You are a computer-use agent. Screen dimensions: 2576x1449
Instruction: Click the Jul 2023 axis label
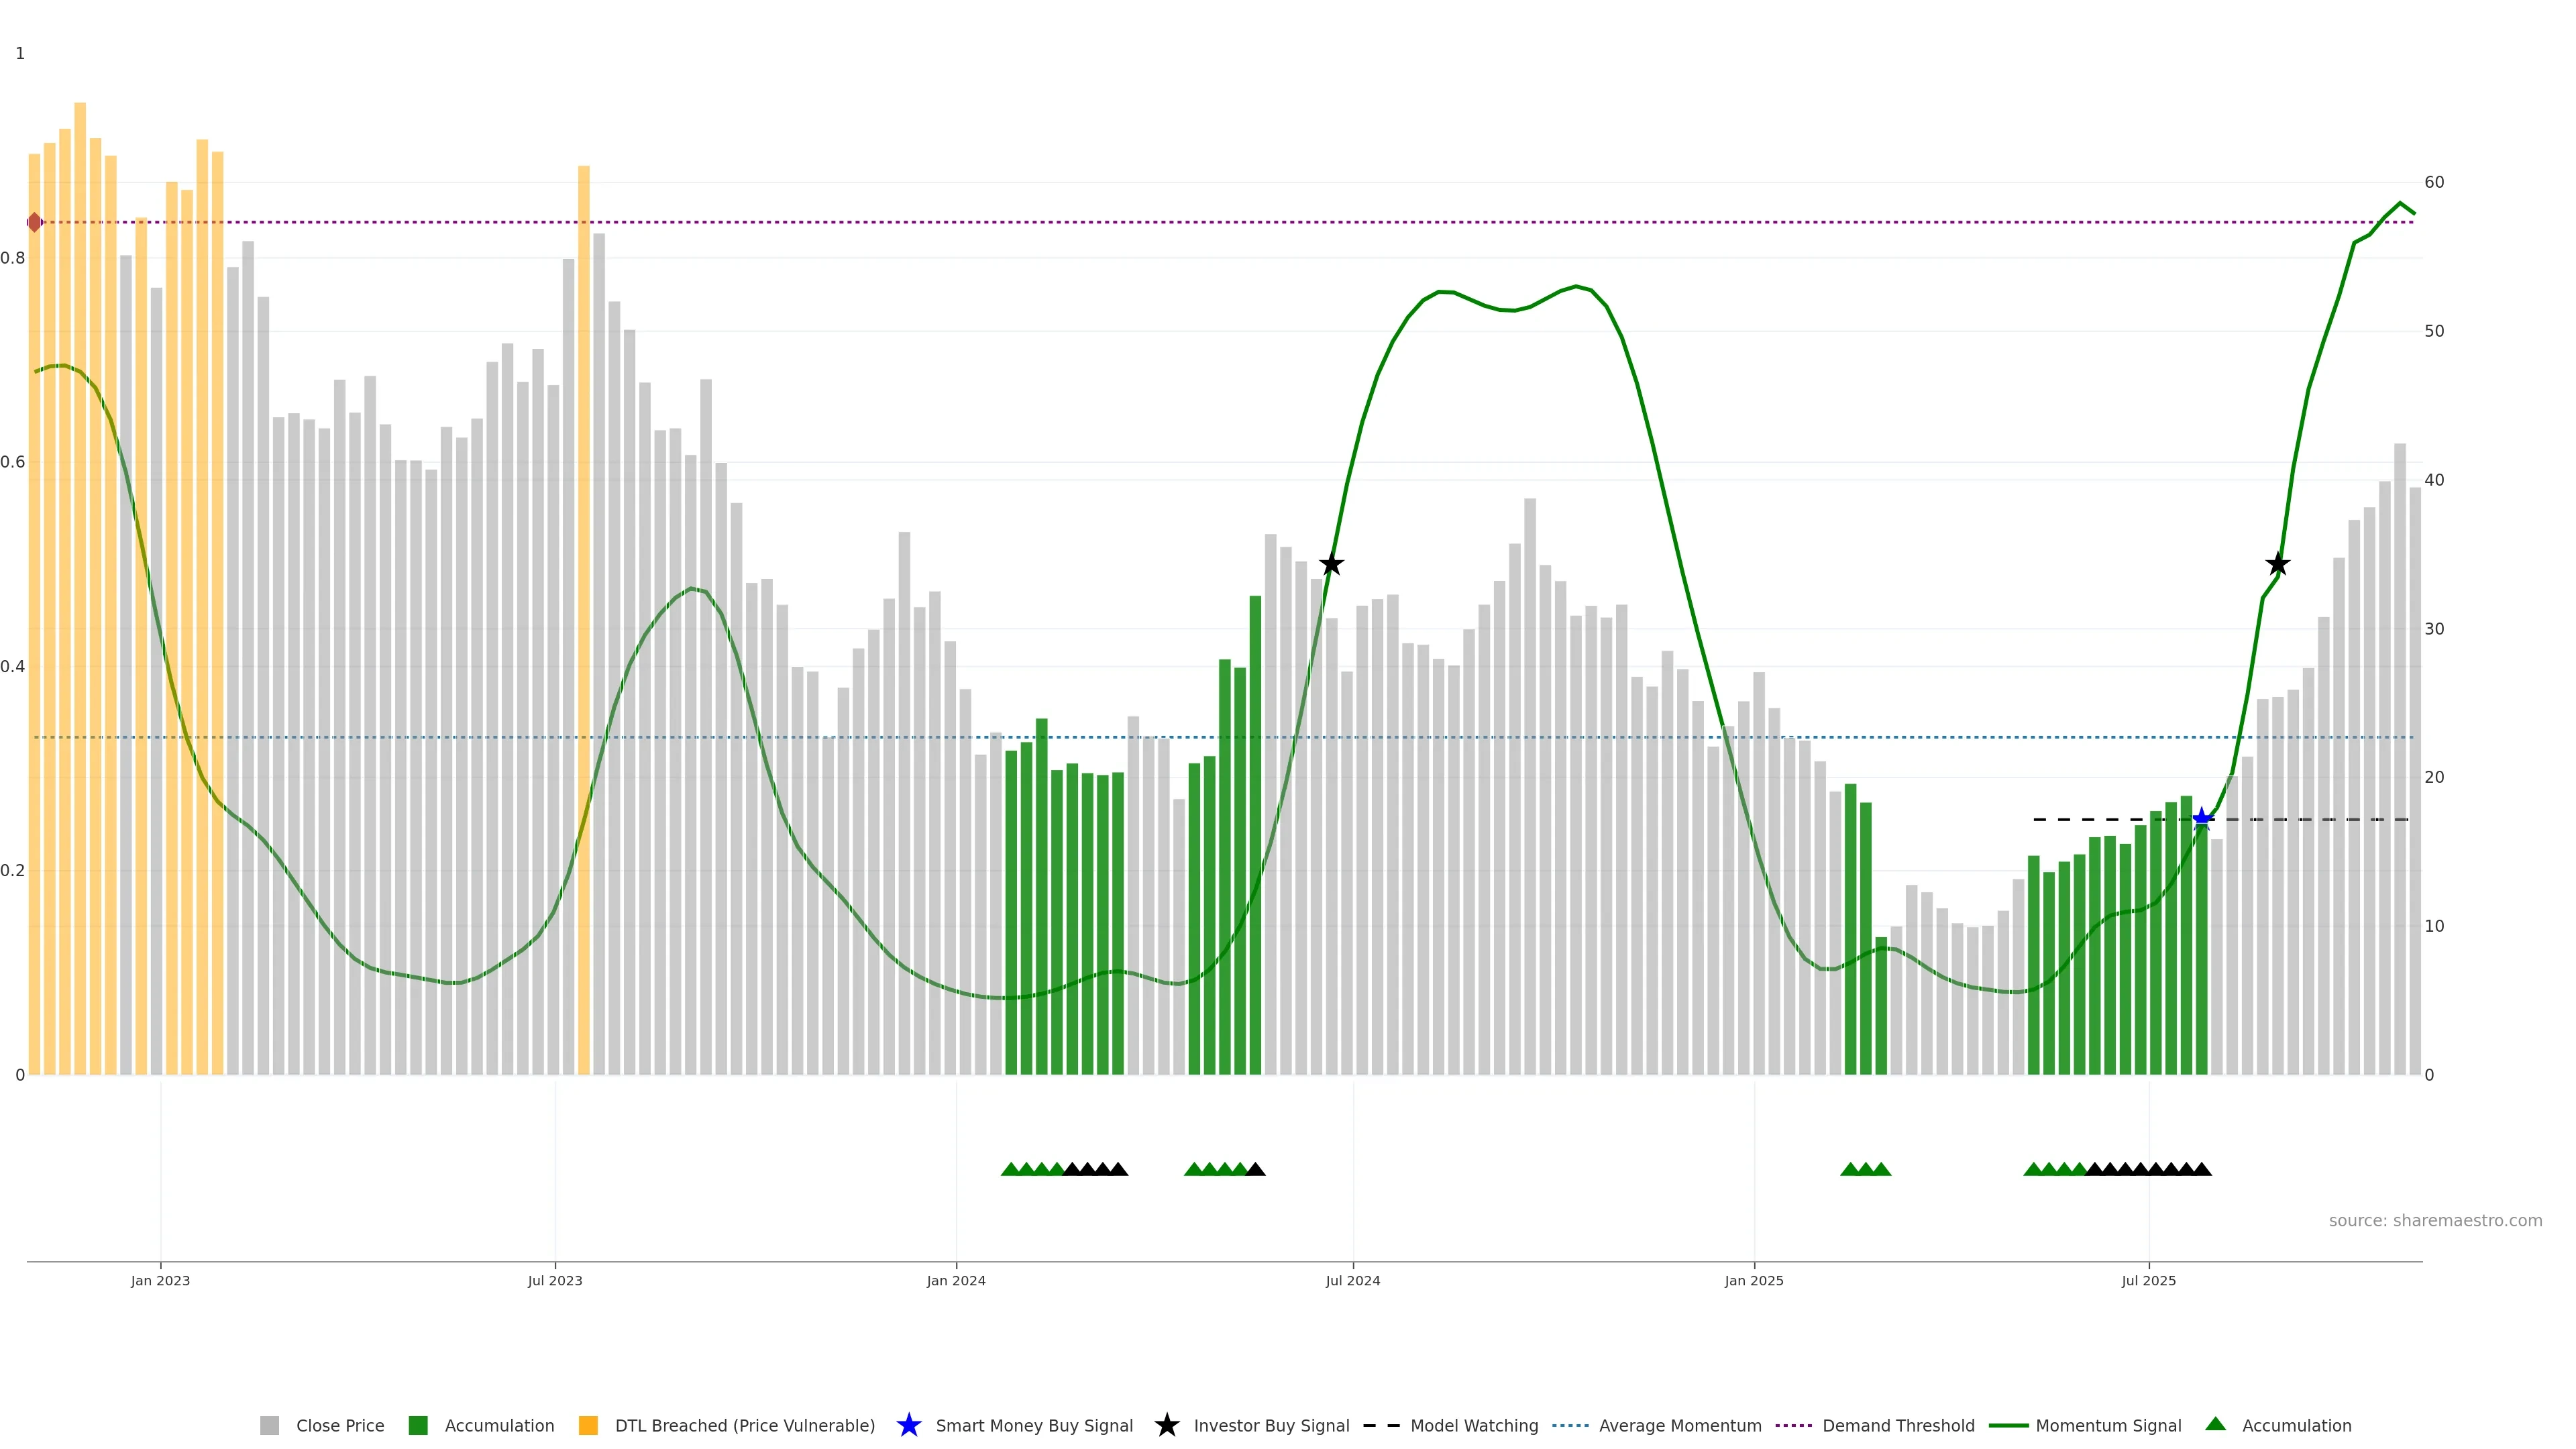(555, 1281)
